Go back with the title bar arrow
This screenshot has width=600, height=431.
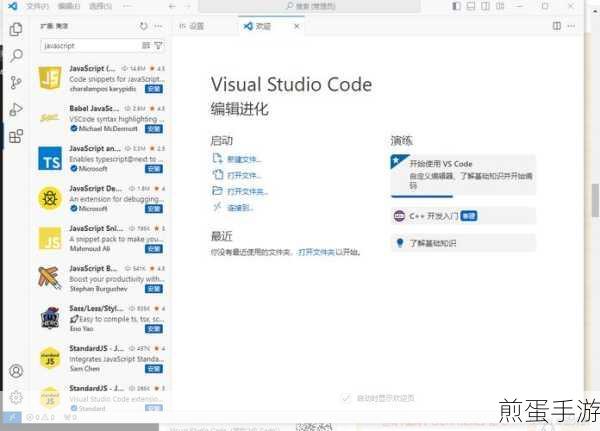(x=172, y=6)
